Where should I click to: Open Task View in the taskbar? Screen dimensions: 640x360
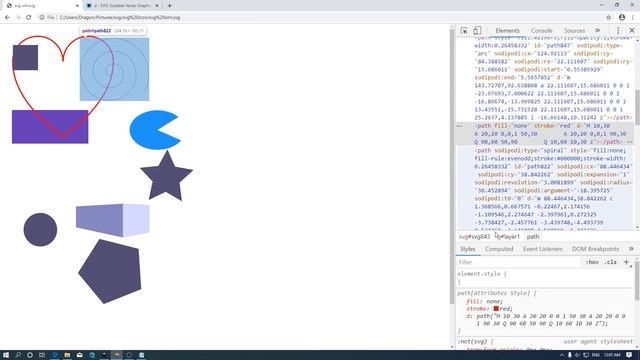tap(42, 355)
